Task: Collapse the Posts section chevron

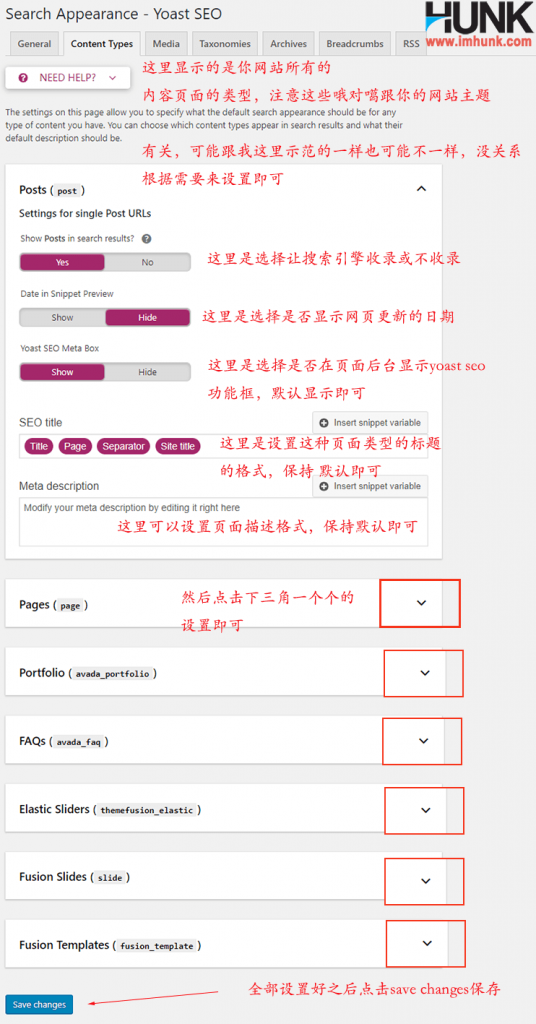Action: click(x=421, y=189)
